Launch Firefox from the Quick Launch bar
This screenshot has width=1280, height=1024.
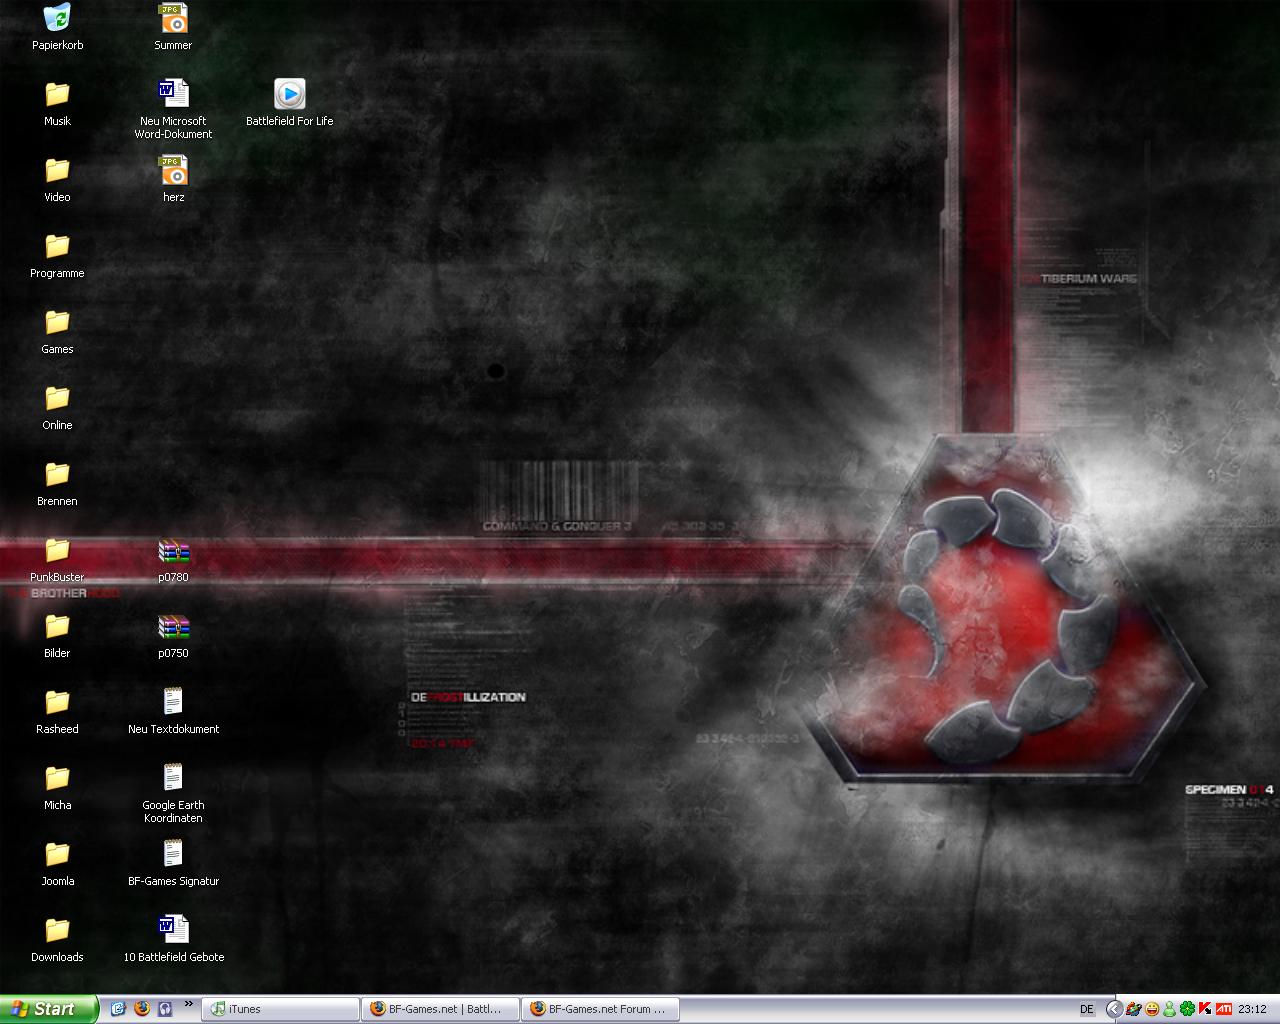[141, 1009]
